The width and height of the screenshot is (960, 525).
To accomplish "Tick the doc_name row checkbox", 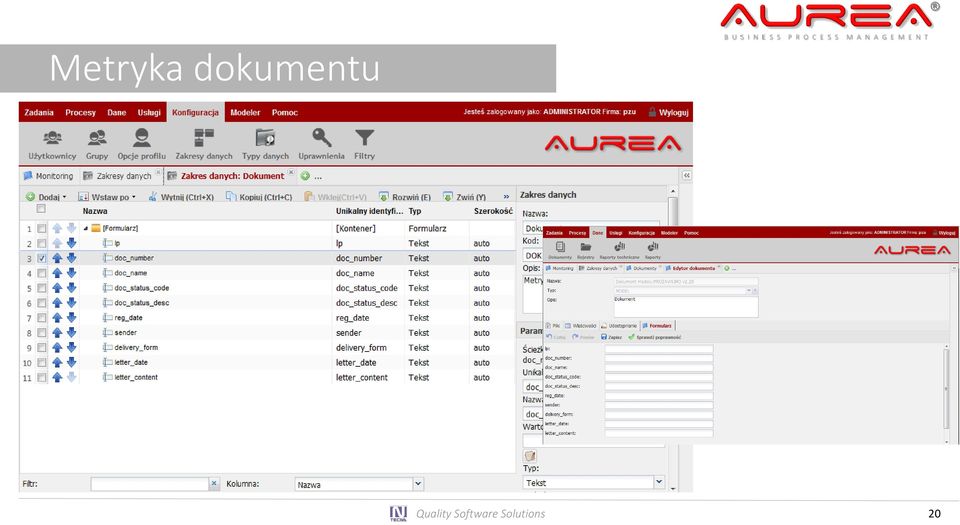I will pos(41,273).
